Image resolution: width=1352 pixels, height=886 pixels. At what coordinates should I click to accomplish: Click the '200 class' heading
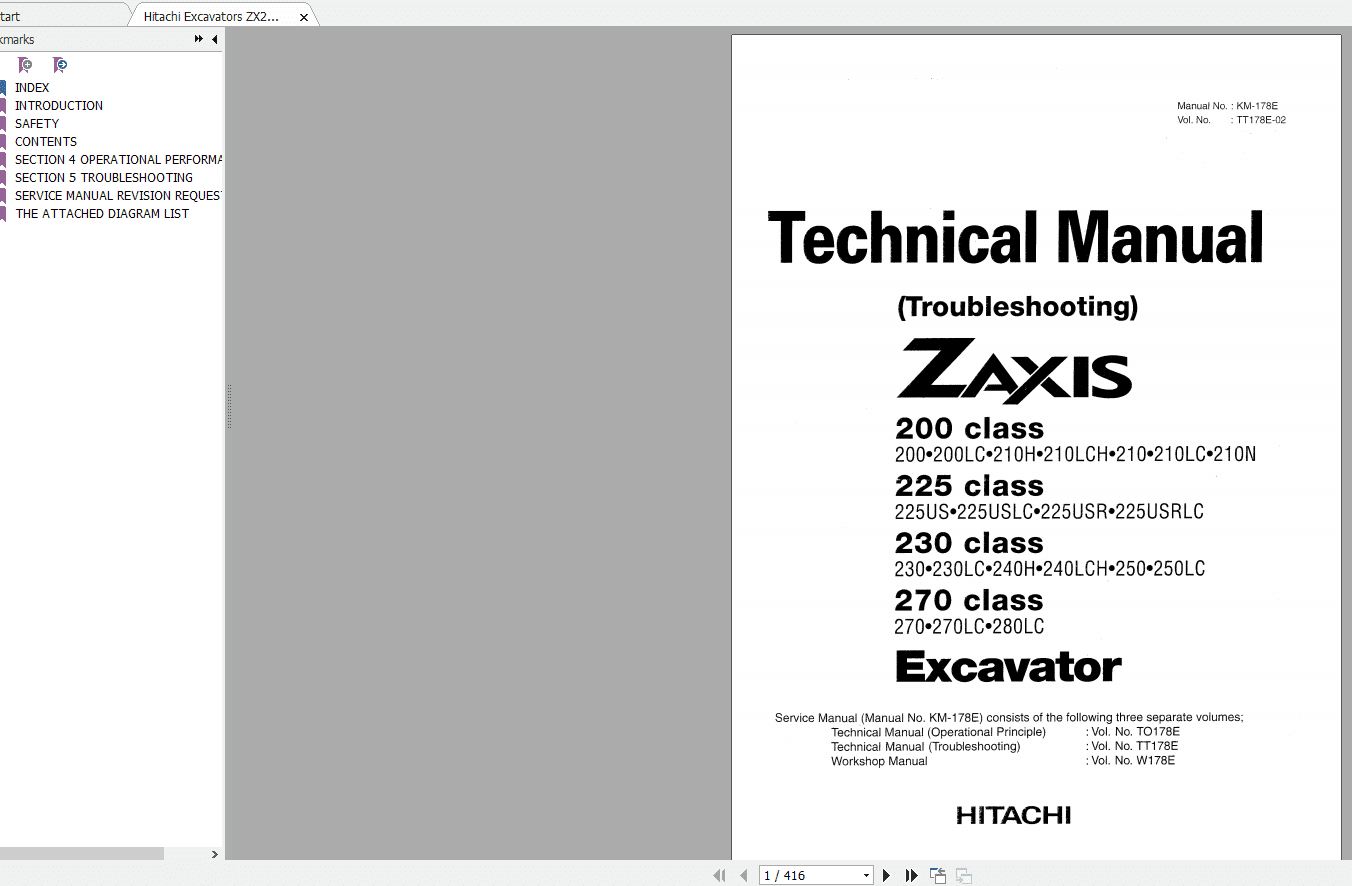coord(969,428)
